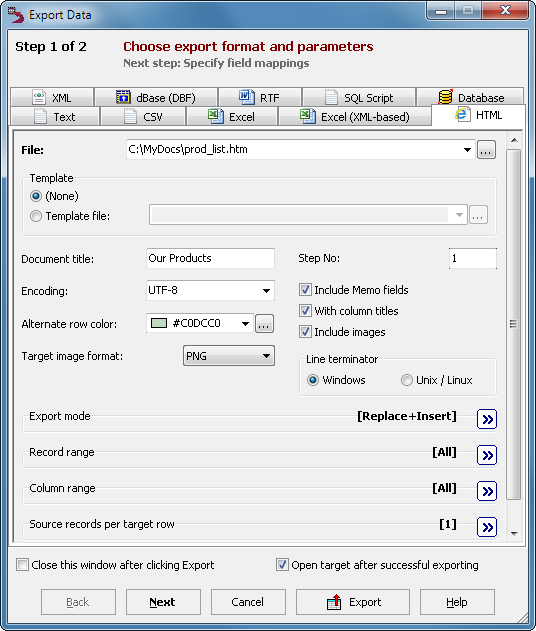Expand Source records per target row
This screenshot has width=536, height=631.
(487, 527)
